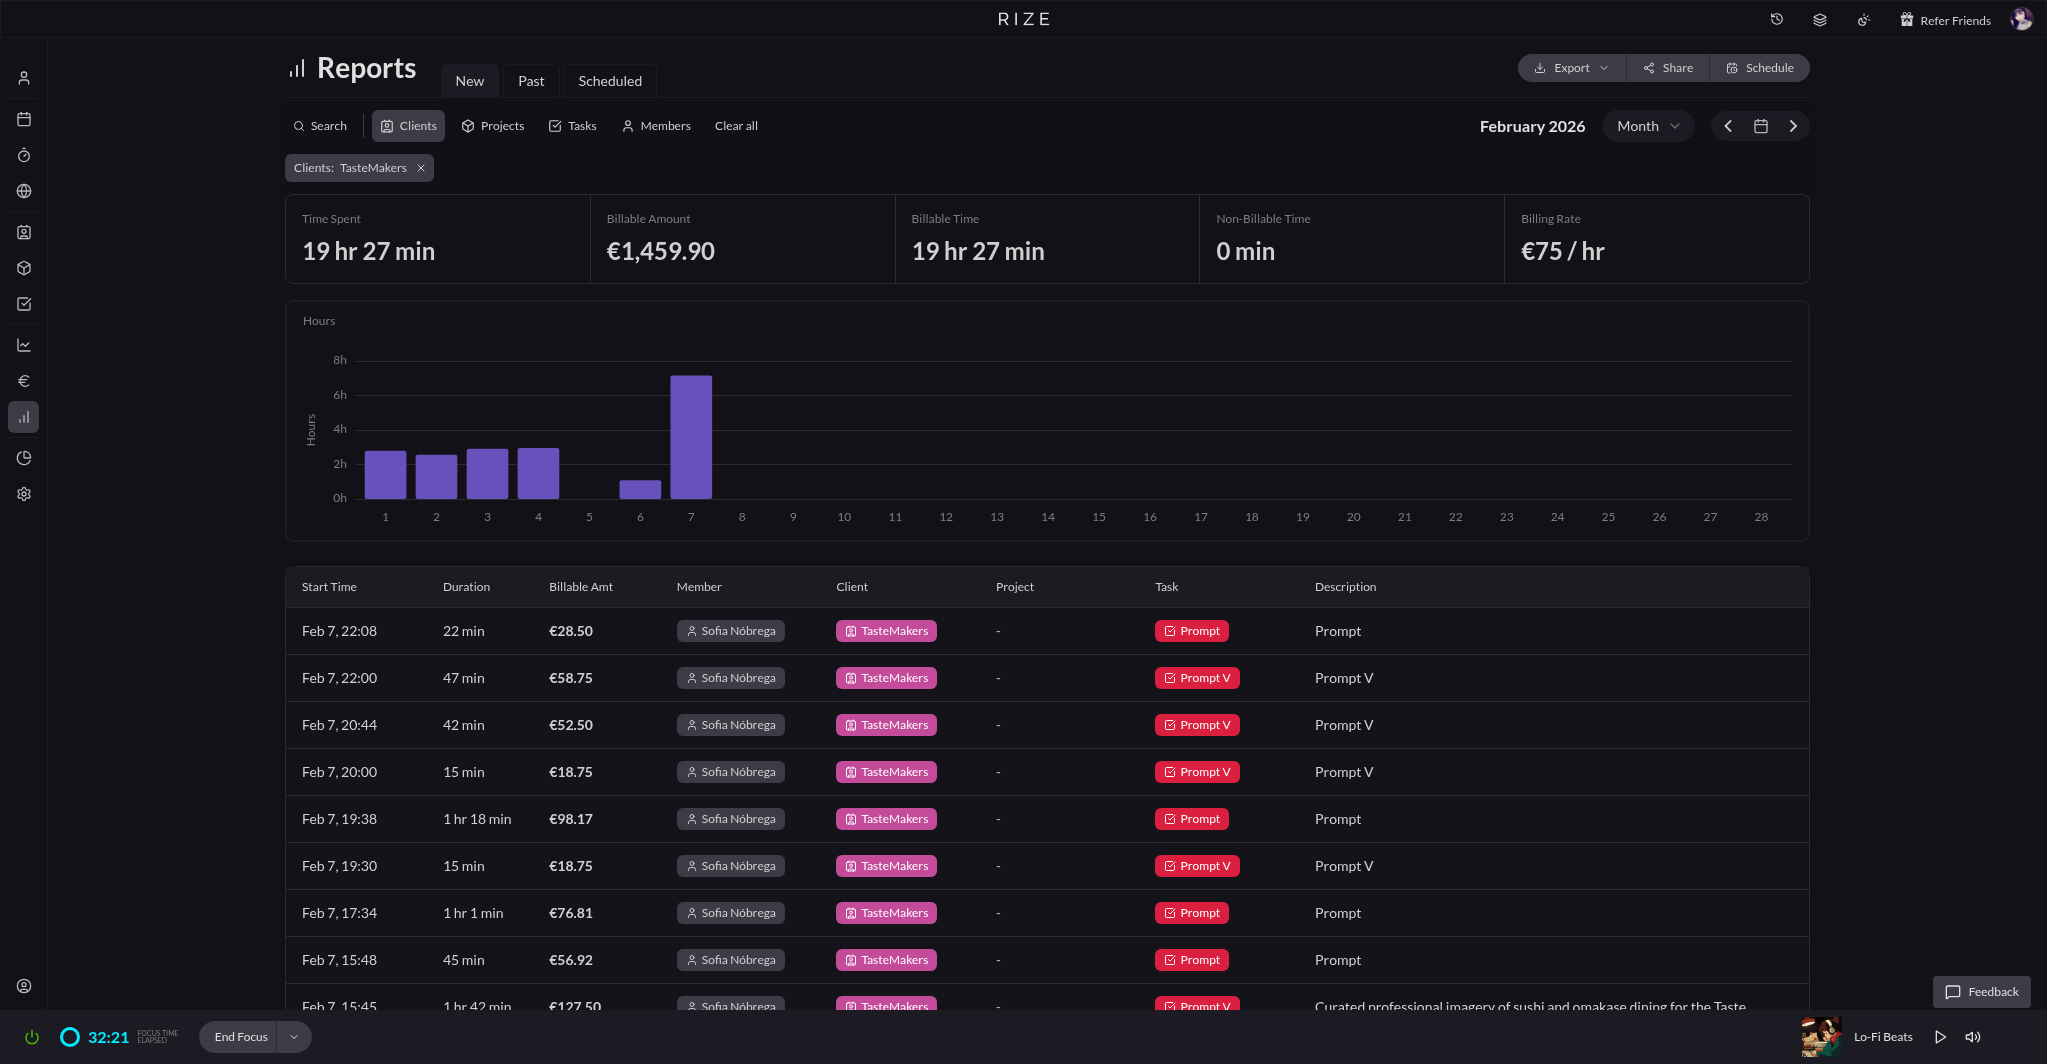This screenshot has height=1064, width=2047.
Task: Open the settings gear in sidebar
Action: tap(24, 494)
